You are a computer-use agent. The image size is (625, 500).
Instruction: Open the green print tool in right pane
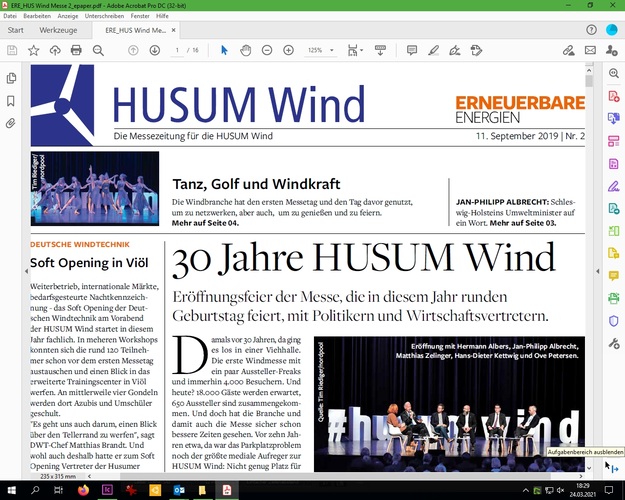point(614,298)
